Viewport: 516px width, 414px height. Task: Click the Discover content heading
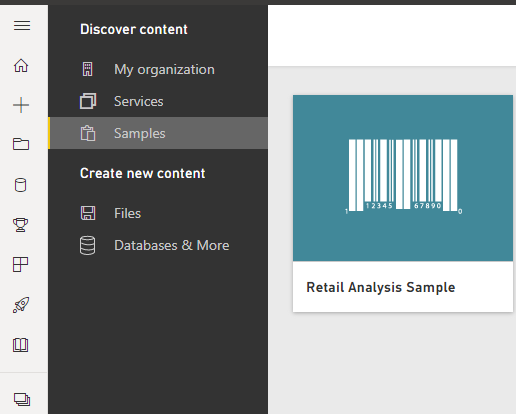pos(134,29)
